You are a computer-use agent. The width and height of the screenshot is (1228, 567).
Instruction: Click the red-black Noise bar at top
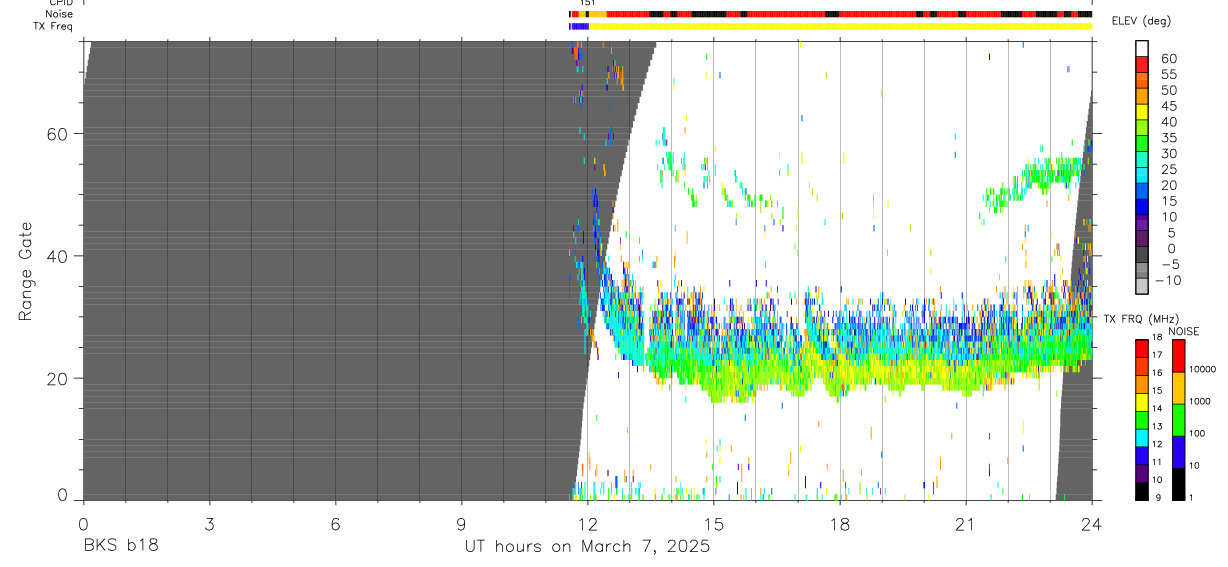tap(830, 14)
